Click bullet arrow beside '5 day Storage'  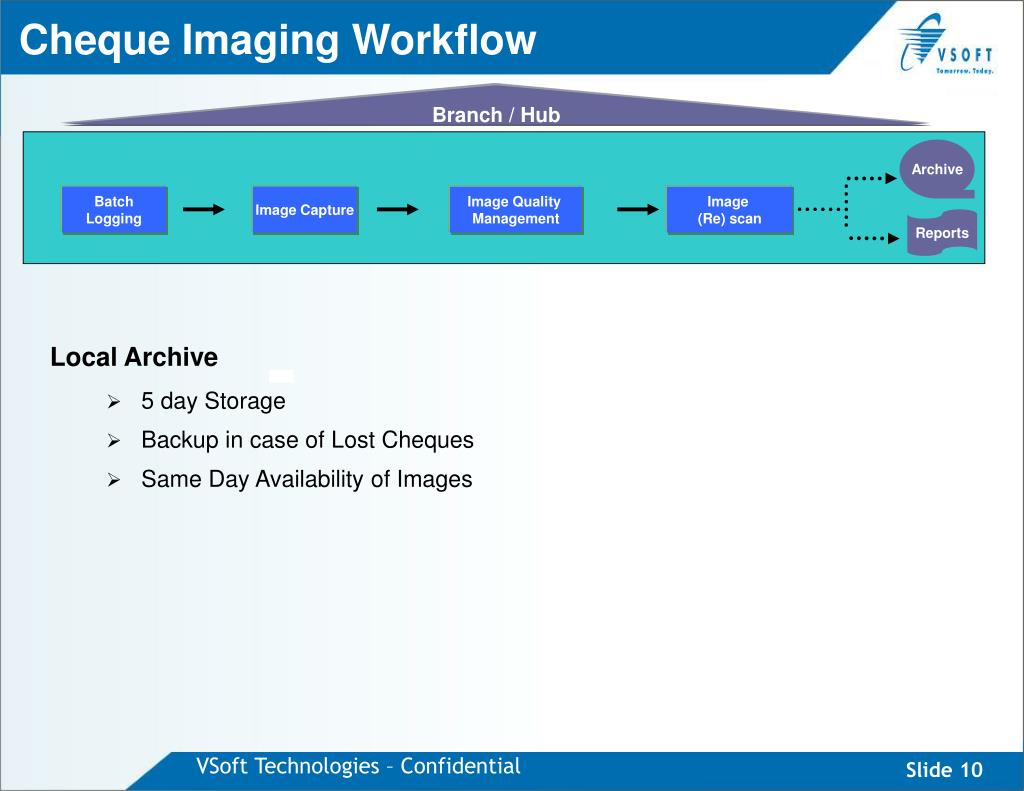(x=114, y=402)
